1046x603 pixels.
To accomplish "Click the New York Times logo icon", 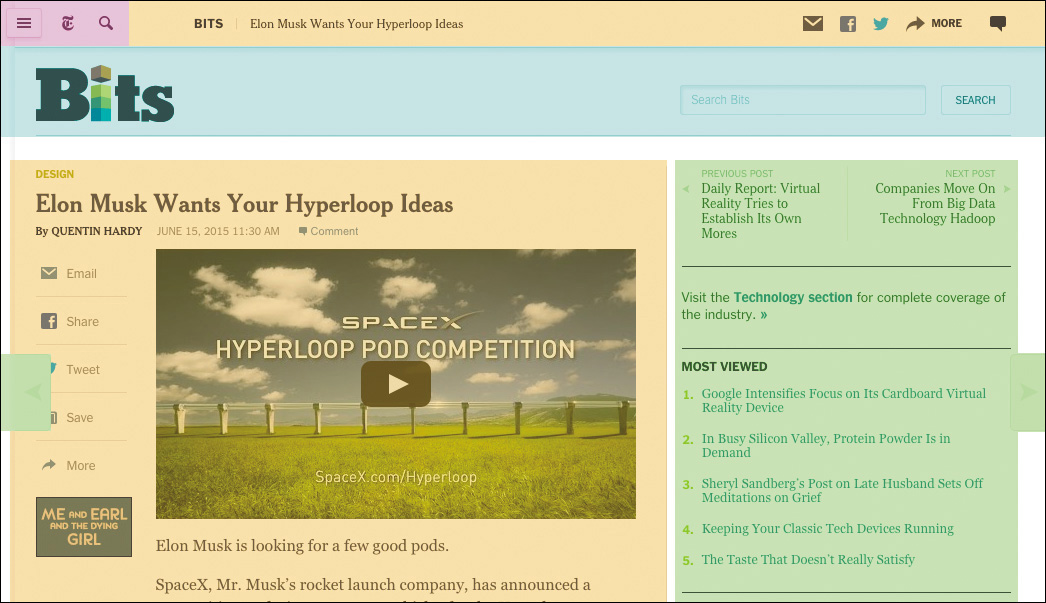I will pos(68,23).
